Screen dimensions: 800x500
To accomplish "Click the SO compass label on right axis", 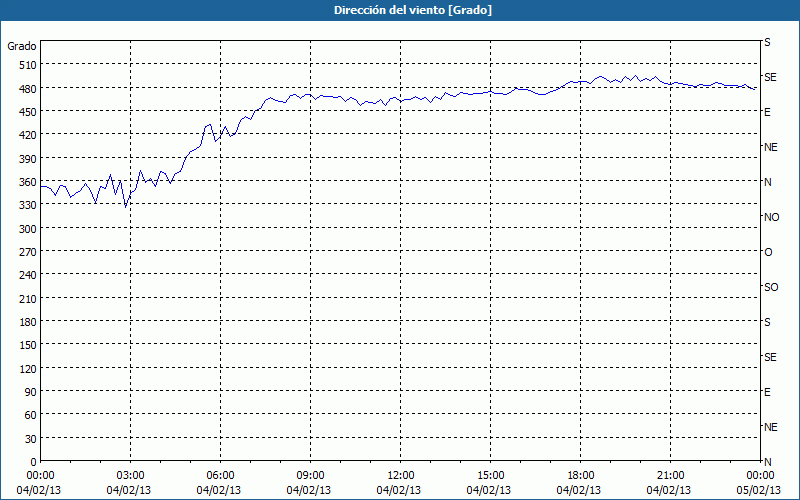I will [x=771, y=288].
